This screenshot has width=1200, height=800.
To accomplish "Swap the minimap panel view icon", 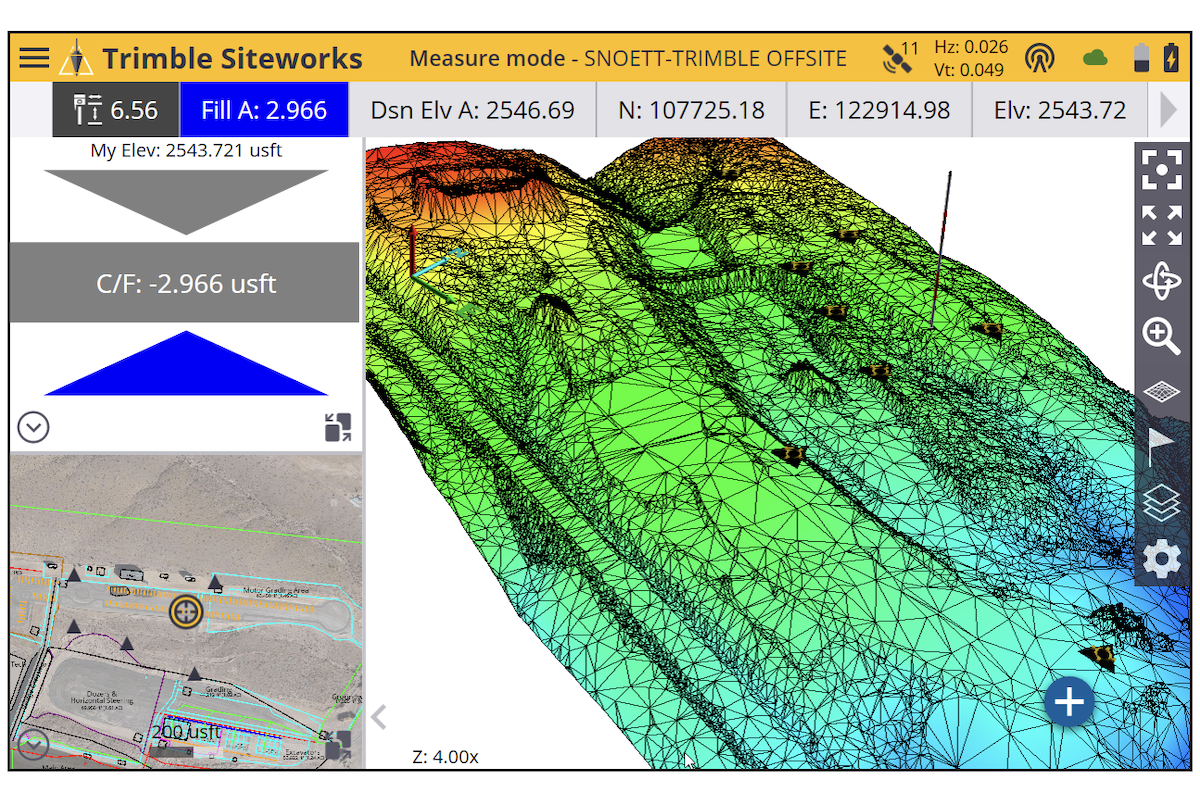I will (338, 745).
